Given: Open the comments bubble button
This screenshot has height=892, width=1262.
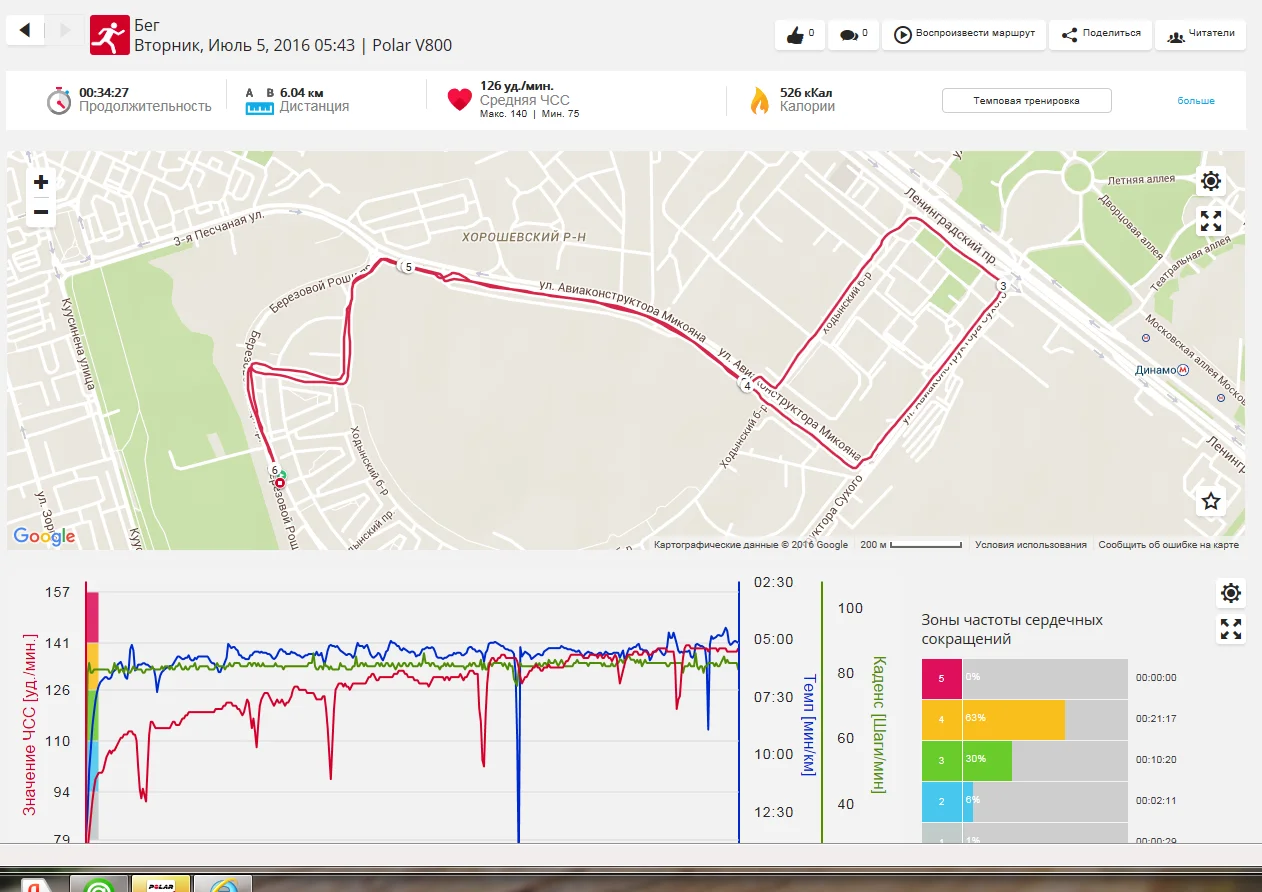Looking at the screenshot, I should pos(853,34).
